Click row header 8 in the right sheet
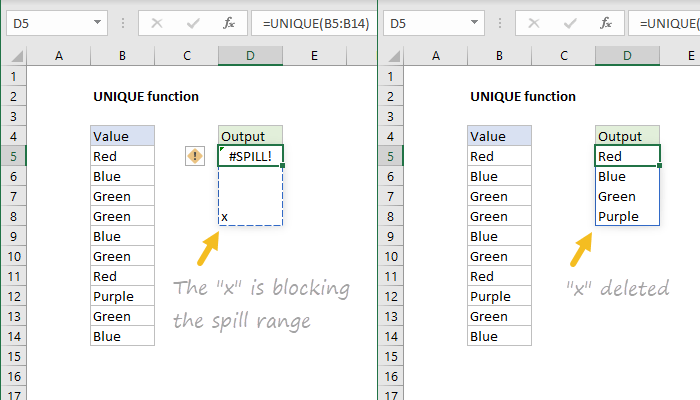 point(391,216)
